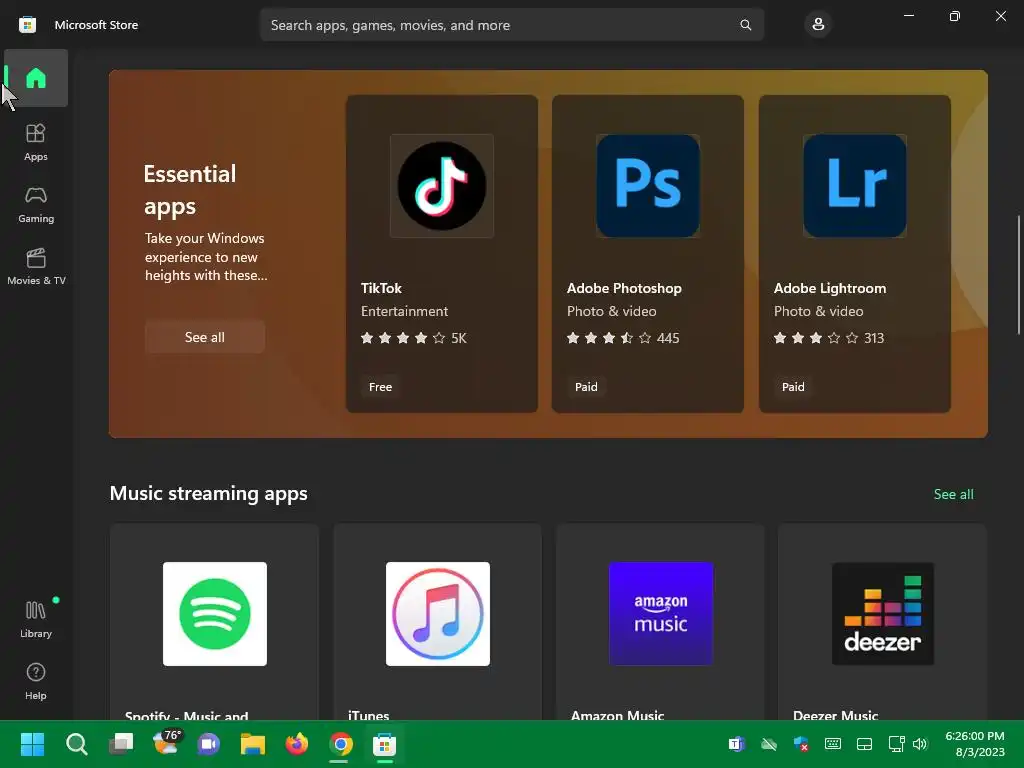Open the volume control in system tray

(920, 744)
